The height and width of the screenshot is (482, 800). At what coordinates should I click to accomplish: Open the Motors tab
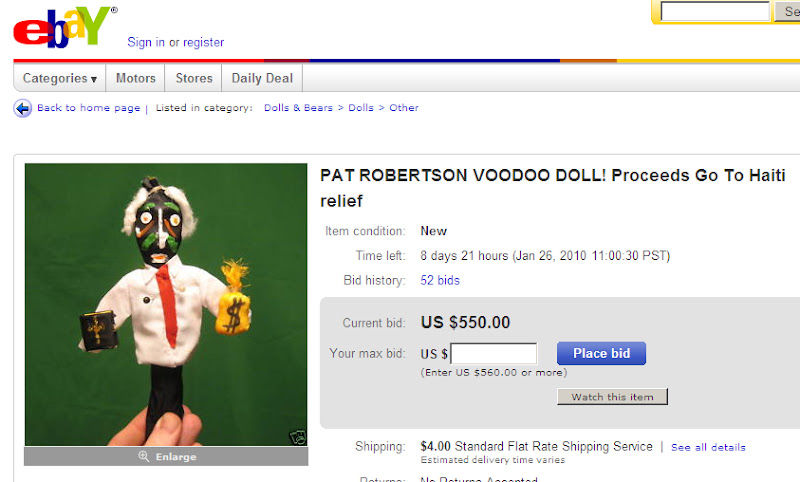coord(135,78)
